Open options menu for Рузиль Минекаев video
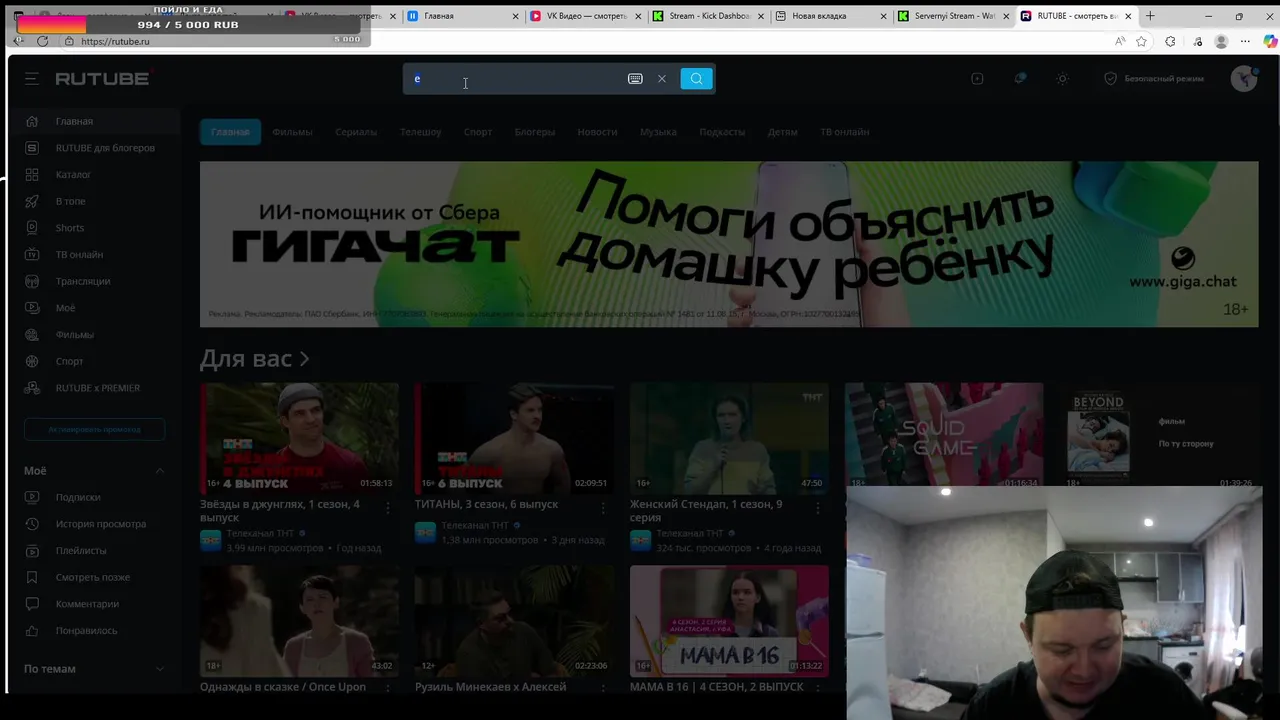 603,689
